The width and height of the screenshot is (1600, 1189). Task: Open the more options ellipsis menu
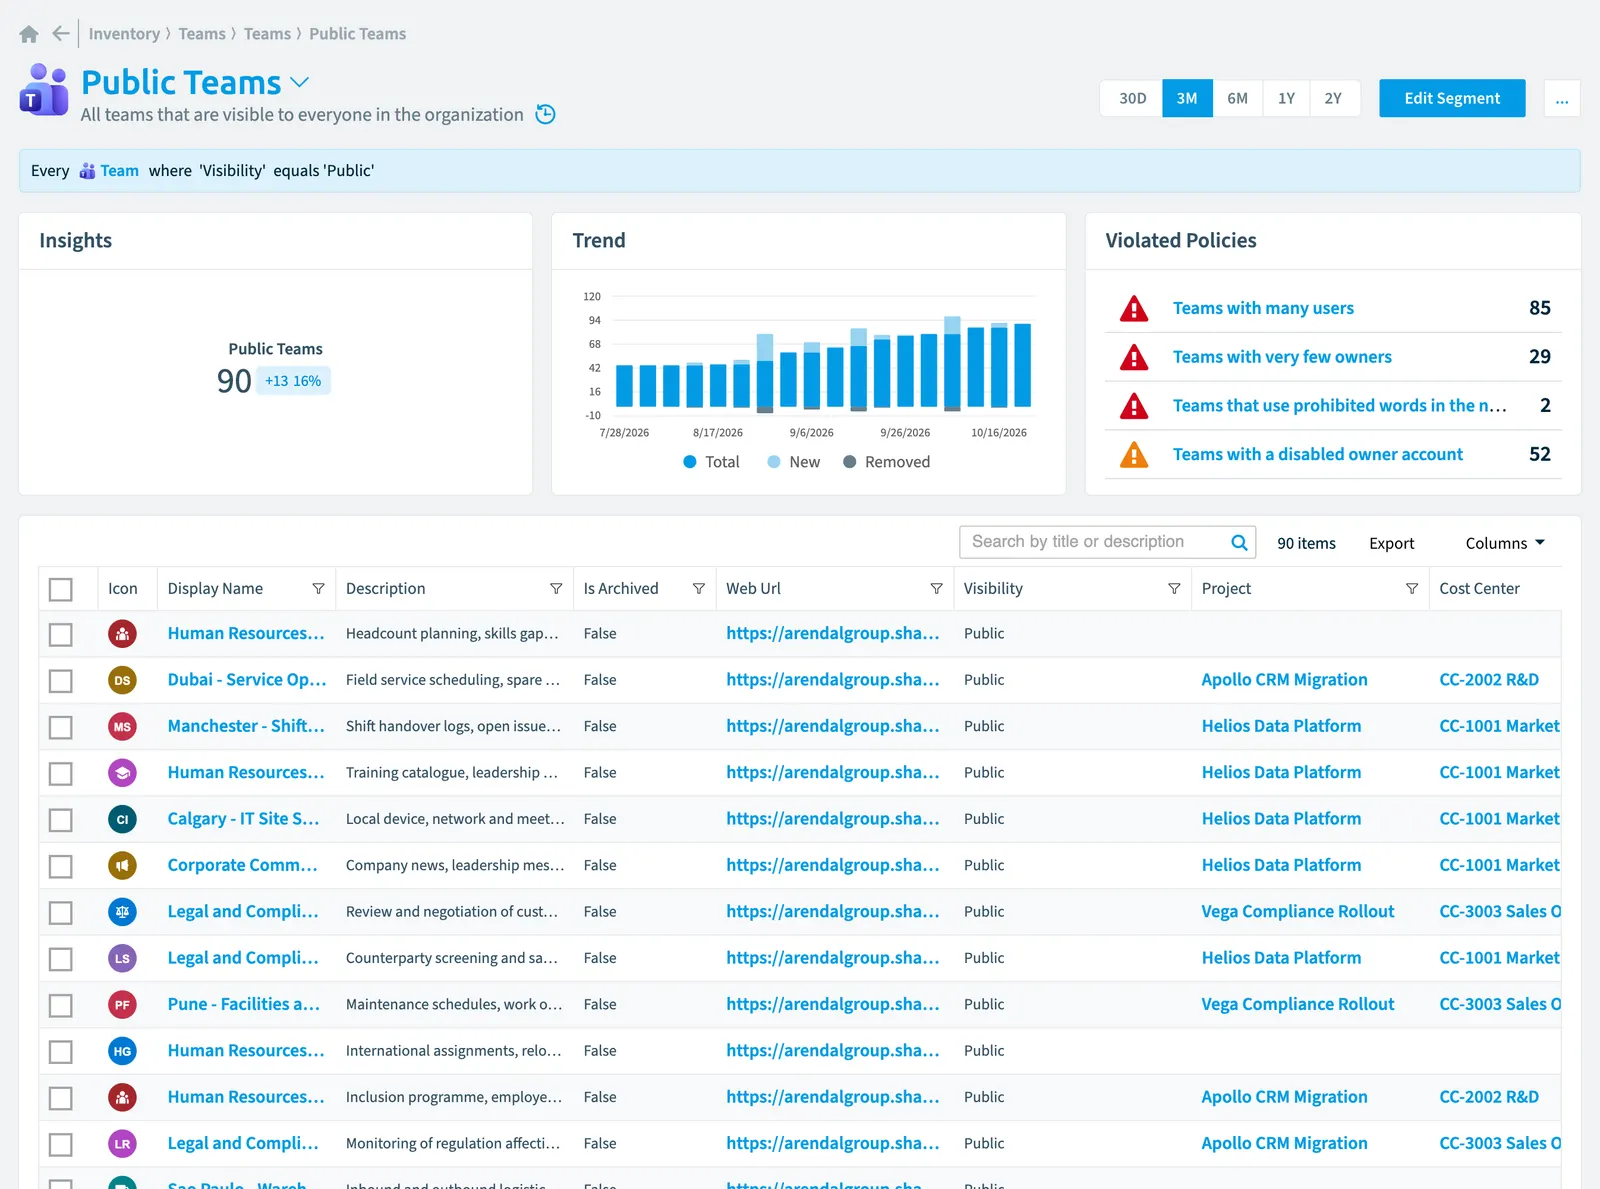(1562, 98)
